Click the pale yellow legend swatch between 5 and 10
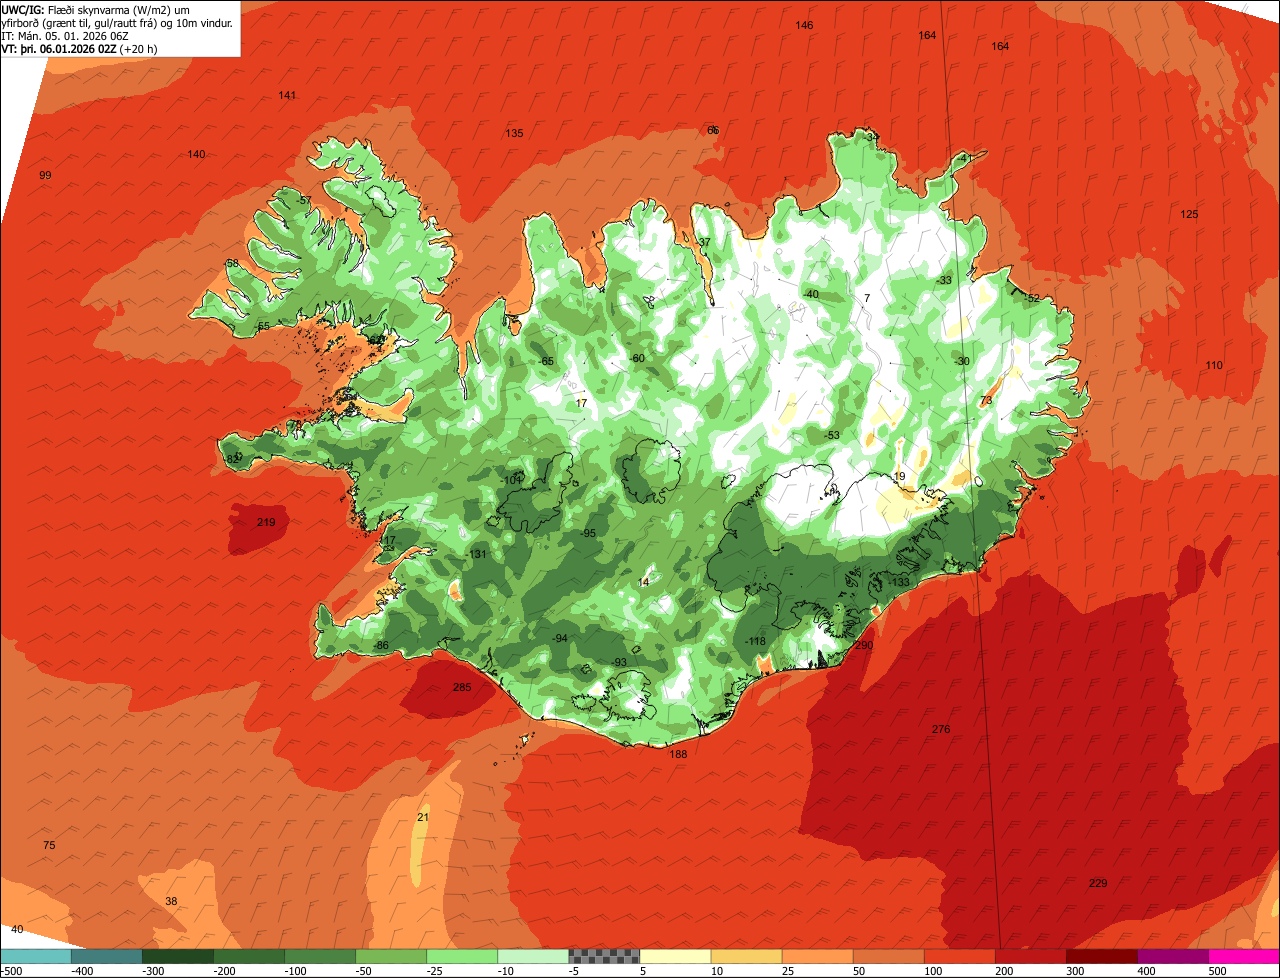This screenshot has width=1280, height=978. tap(675, 956)
